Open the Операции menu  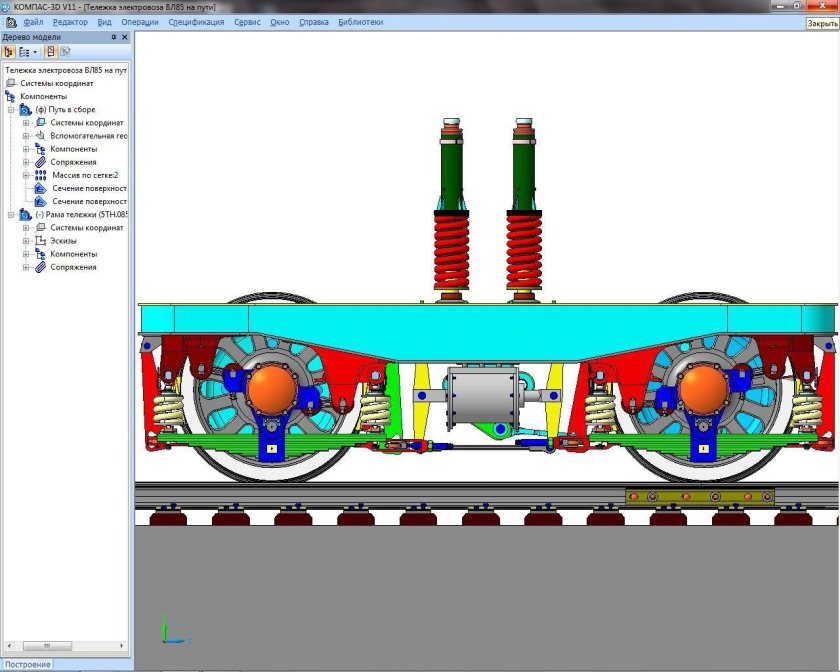click(139, 22)
